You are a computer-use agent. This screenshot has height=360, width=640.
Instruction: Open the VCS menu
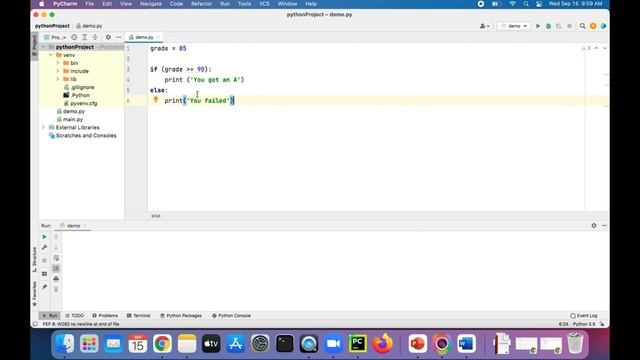coord(264,4)
